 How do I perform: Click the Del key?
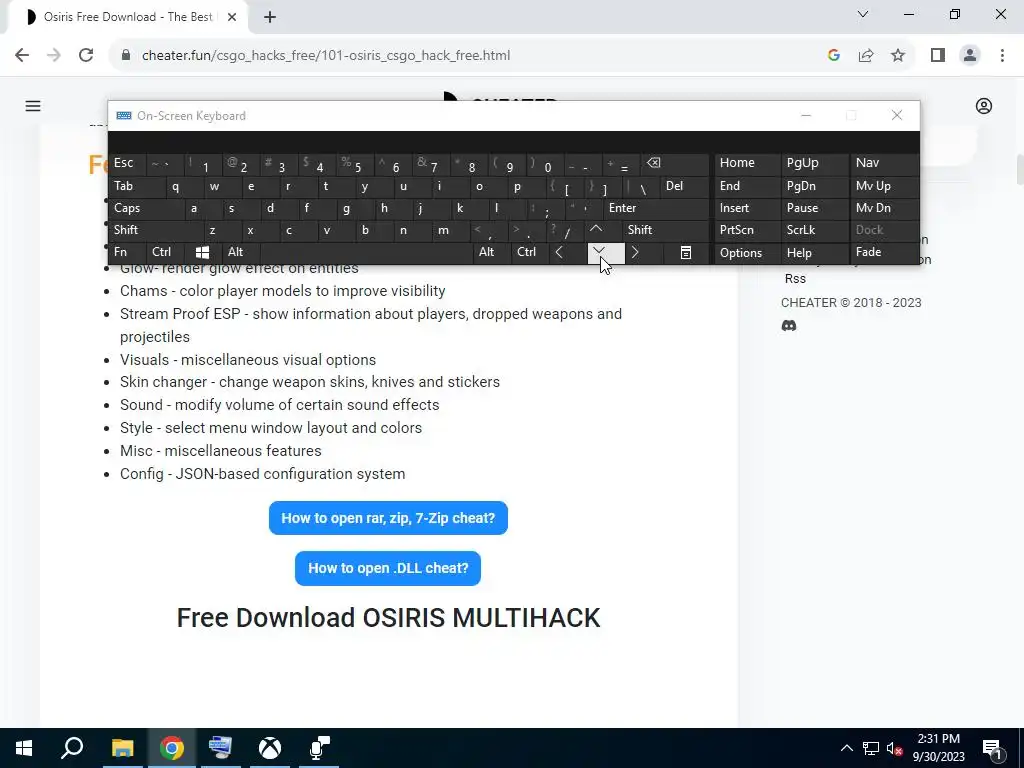tap(684, 186)
